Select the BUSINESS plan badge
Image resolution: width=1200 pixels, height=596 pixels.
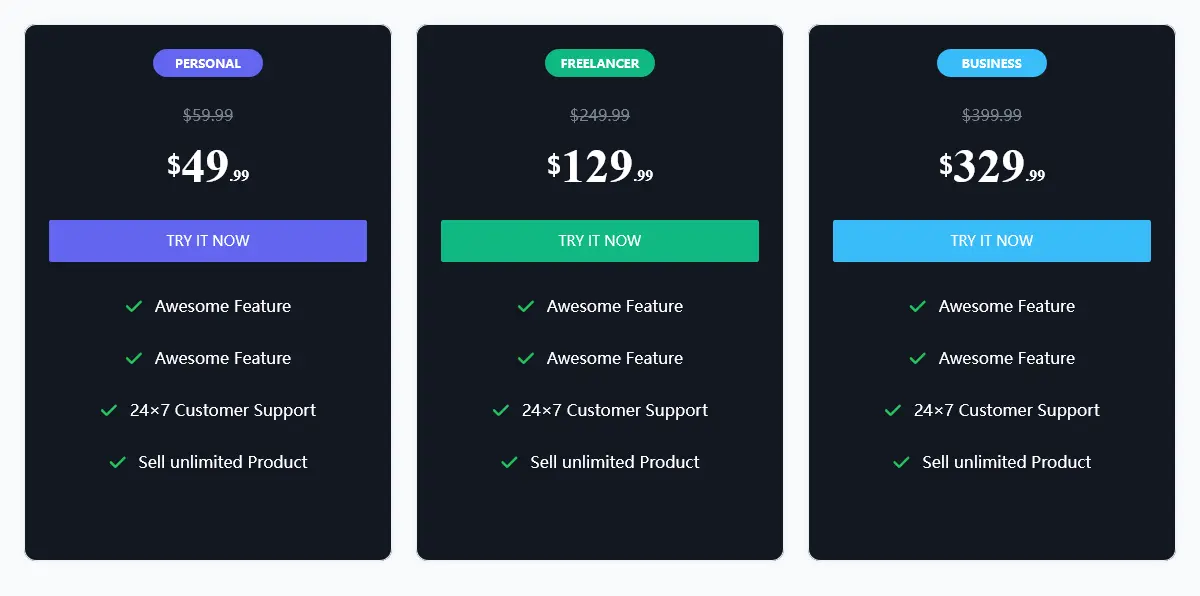coord(992,63)
